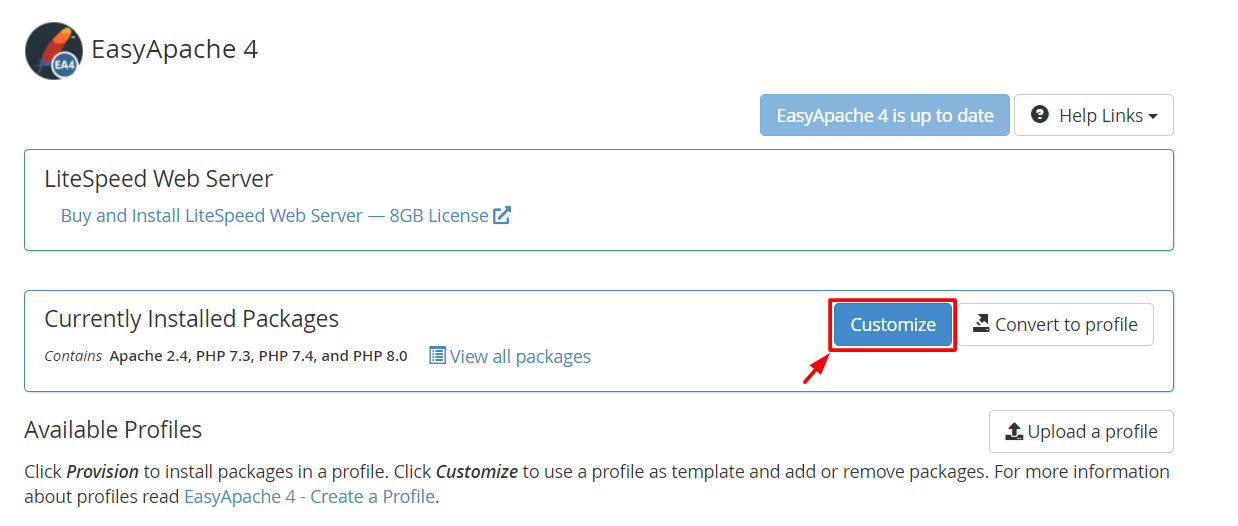1238x526 pixels.
Task: Click the red arrow annotation below Customize
Action: click(817, 368)
